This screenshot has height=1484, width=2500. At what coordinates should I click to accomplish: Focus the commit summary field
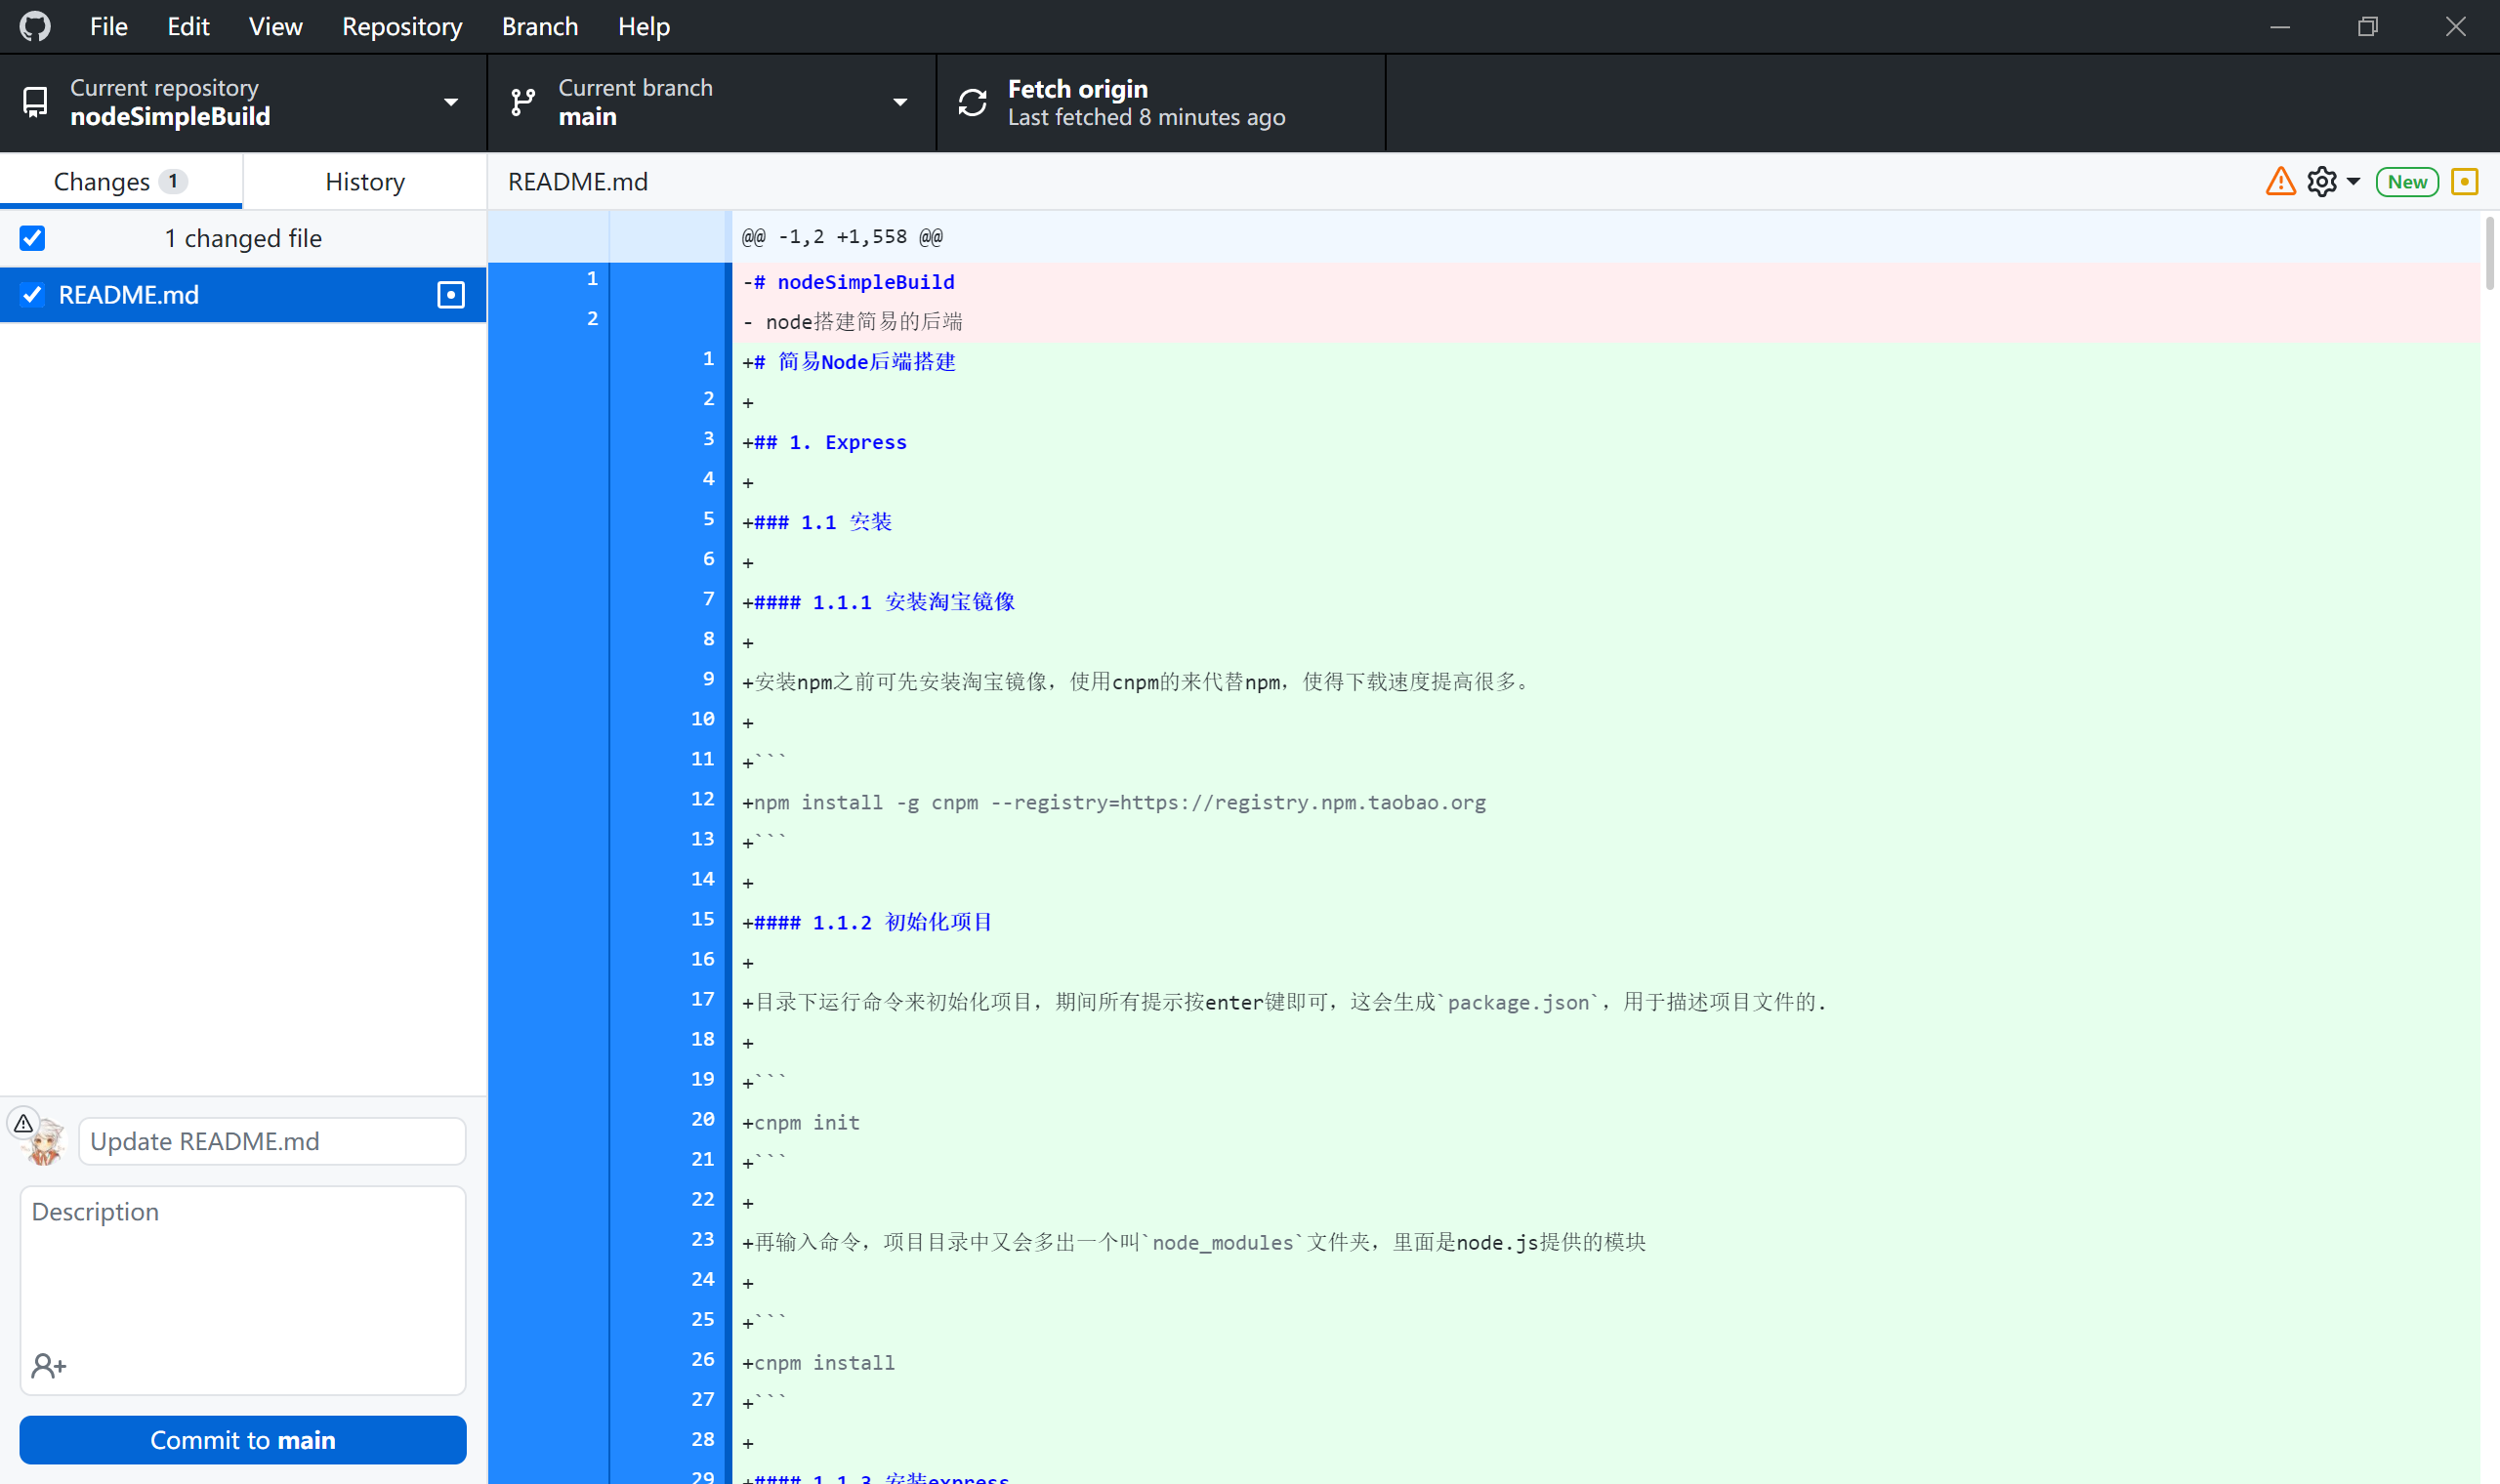(x=272, y=1141)
